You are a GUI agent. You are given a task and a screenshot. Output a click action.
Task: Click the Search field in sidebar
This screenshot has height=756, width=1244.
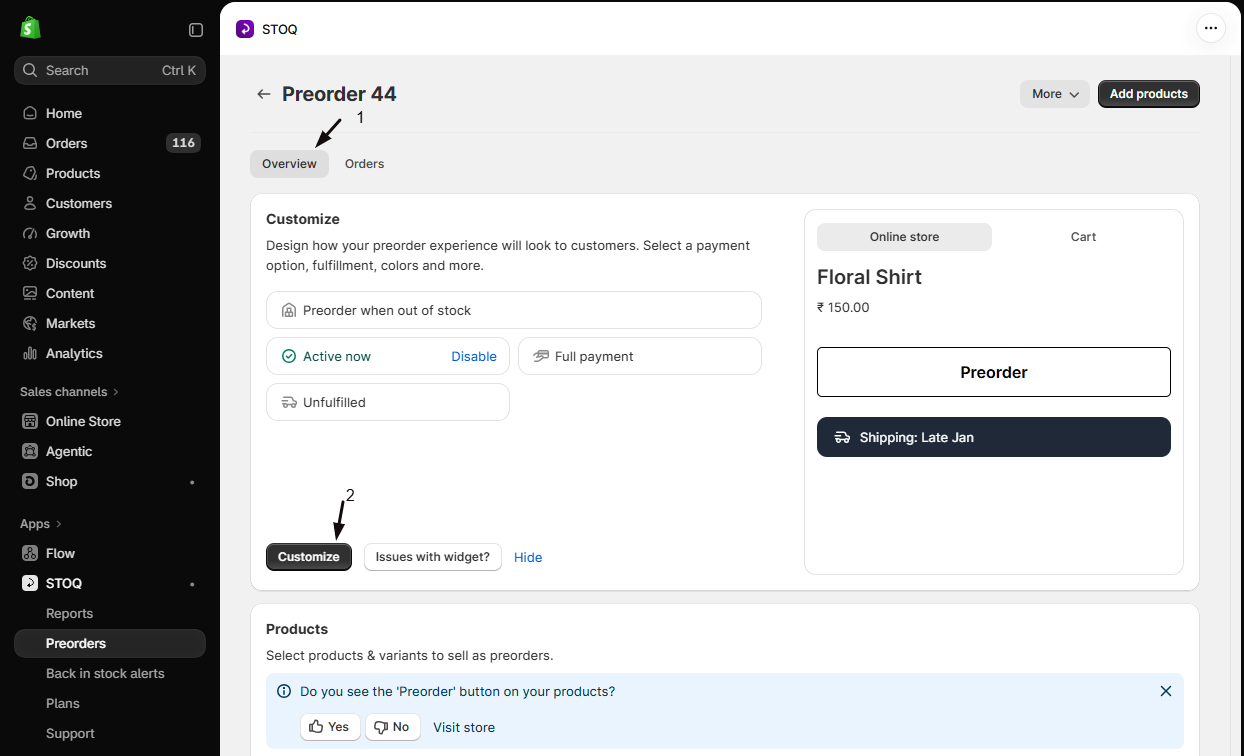coord(110,70)
